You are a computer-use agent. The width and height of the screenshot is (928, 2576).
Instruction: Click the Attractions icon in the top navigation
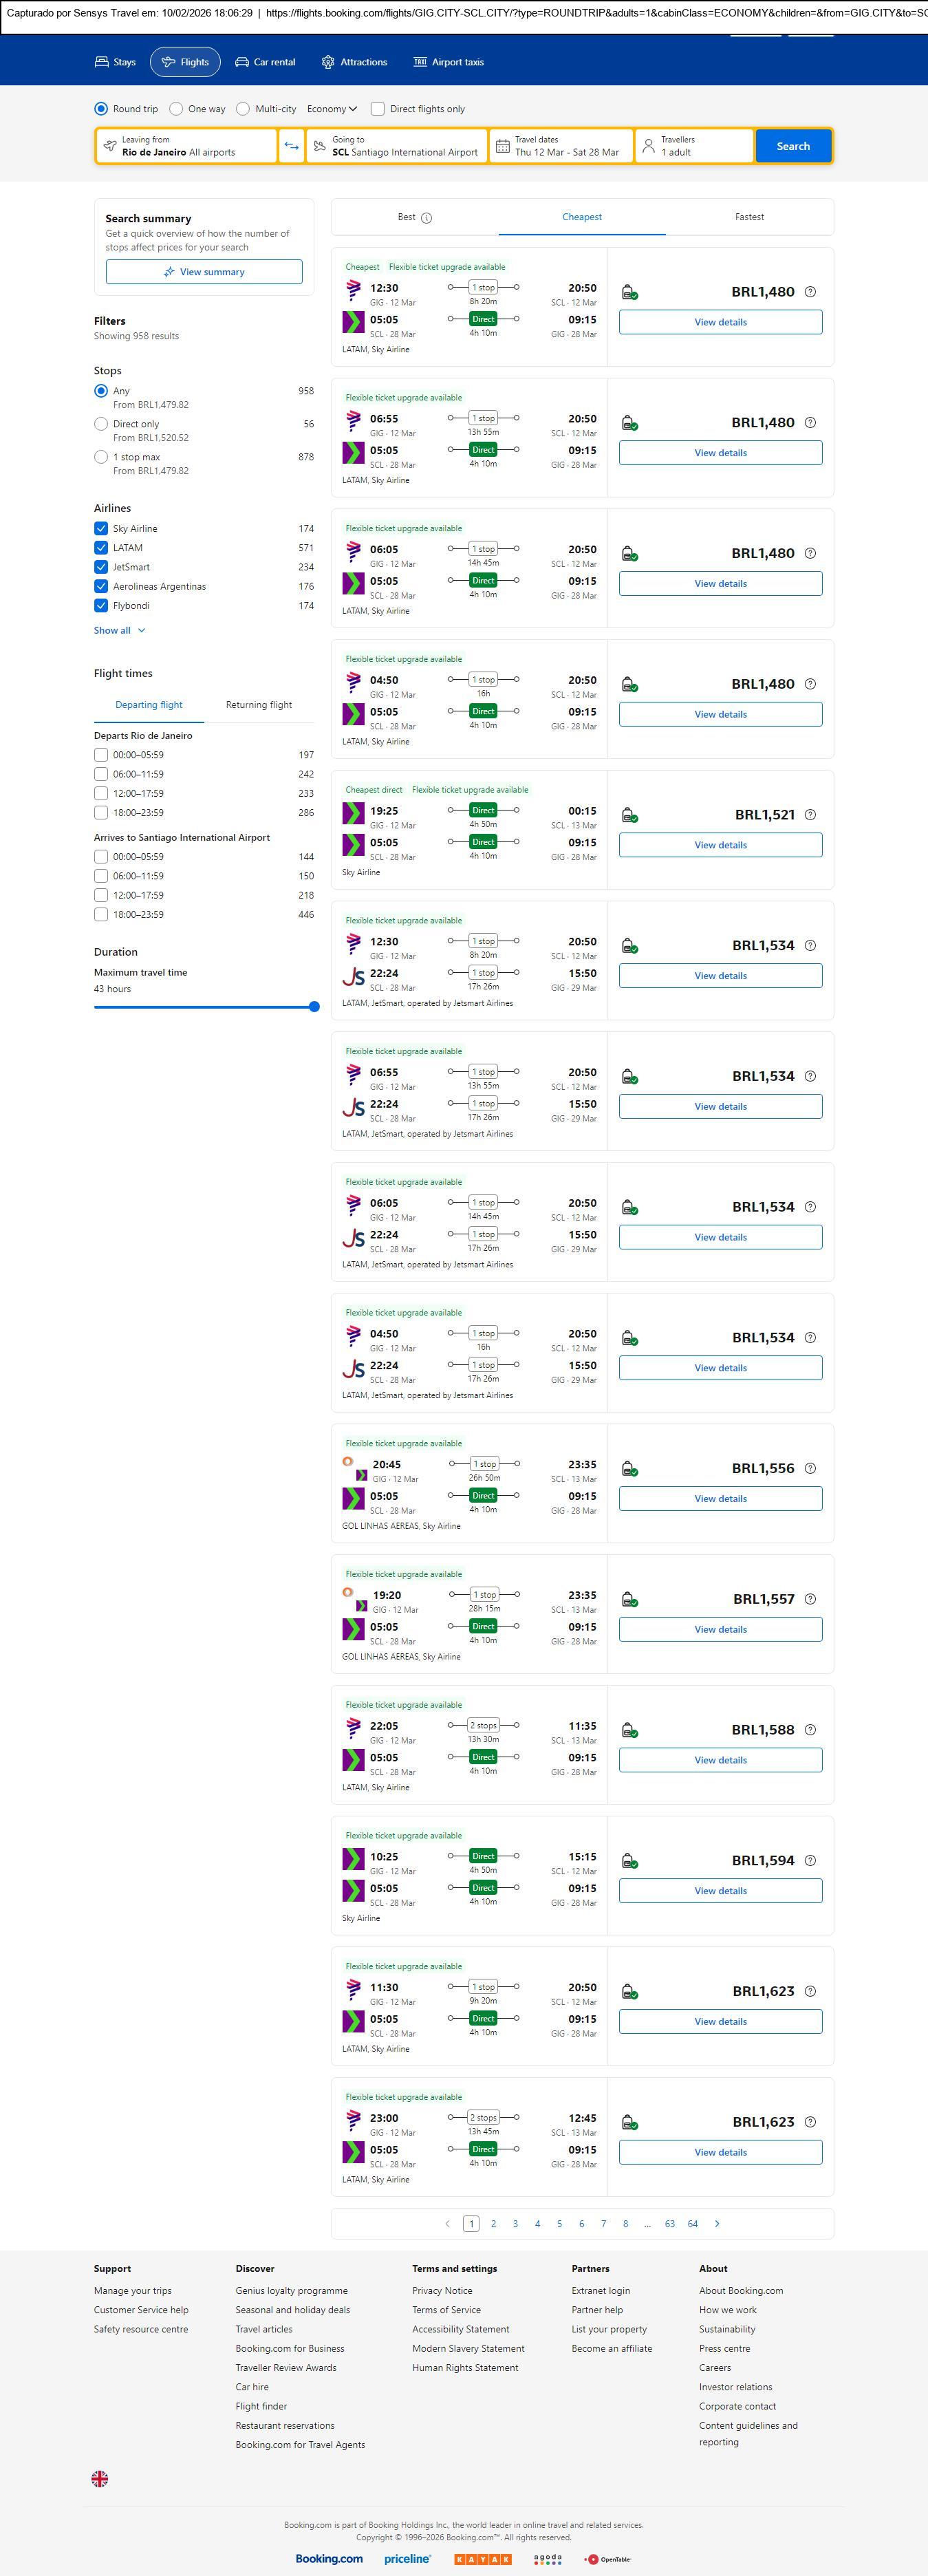point(328,62)
